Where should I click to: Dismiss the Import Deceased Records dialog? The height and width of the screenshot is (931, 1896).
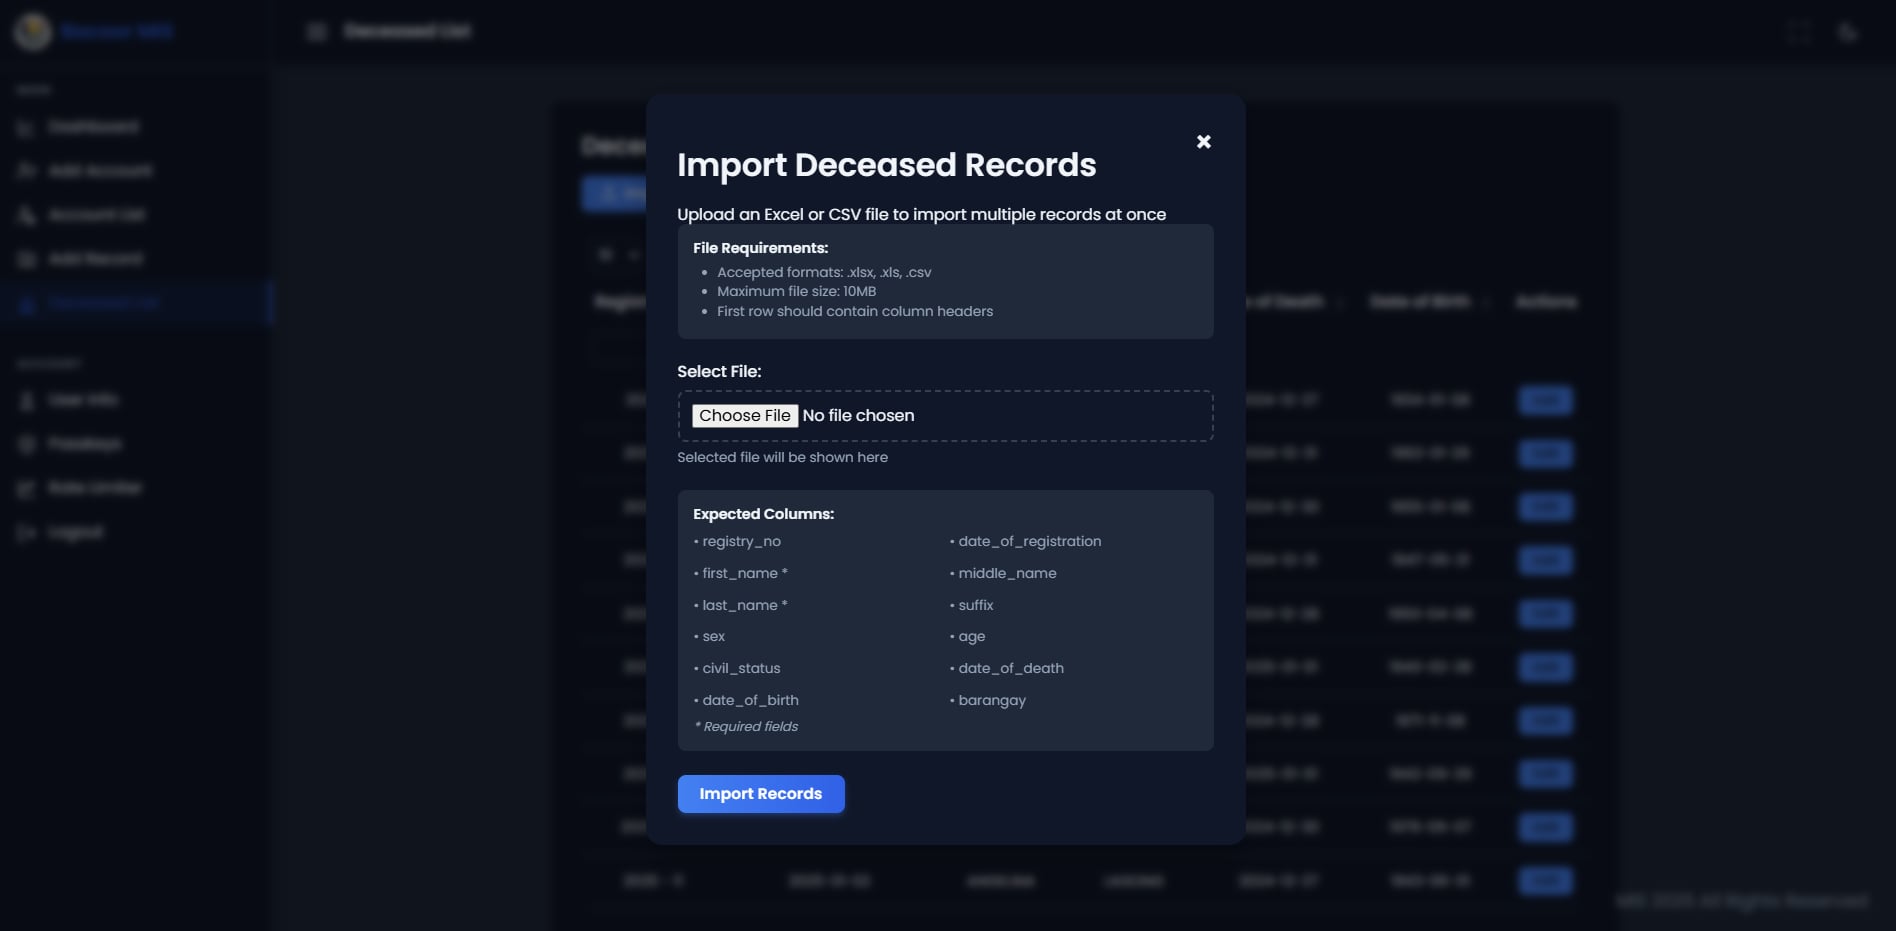[x=1203, y=141]
